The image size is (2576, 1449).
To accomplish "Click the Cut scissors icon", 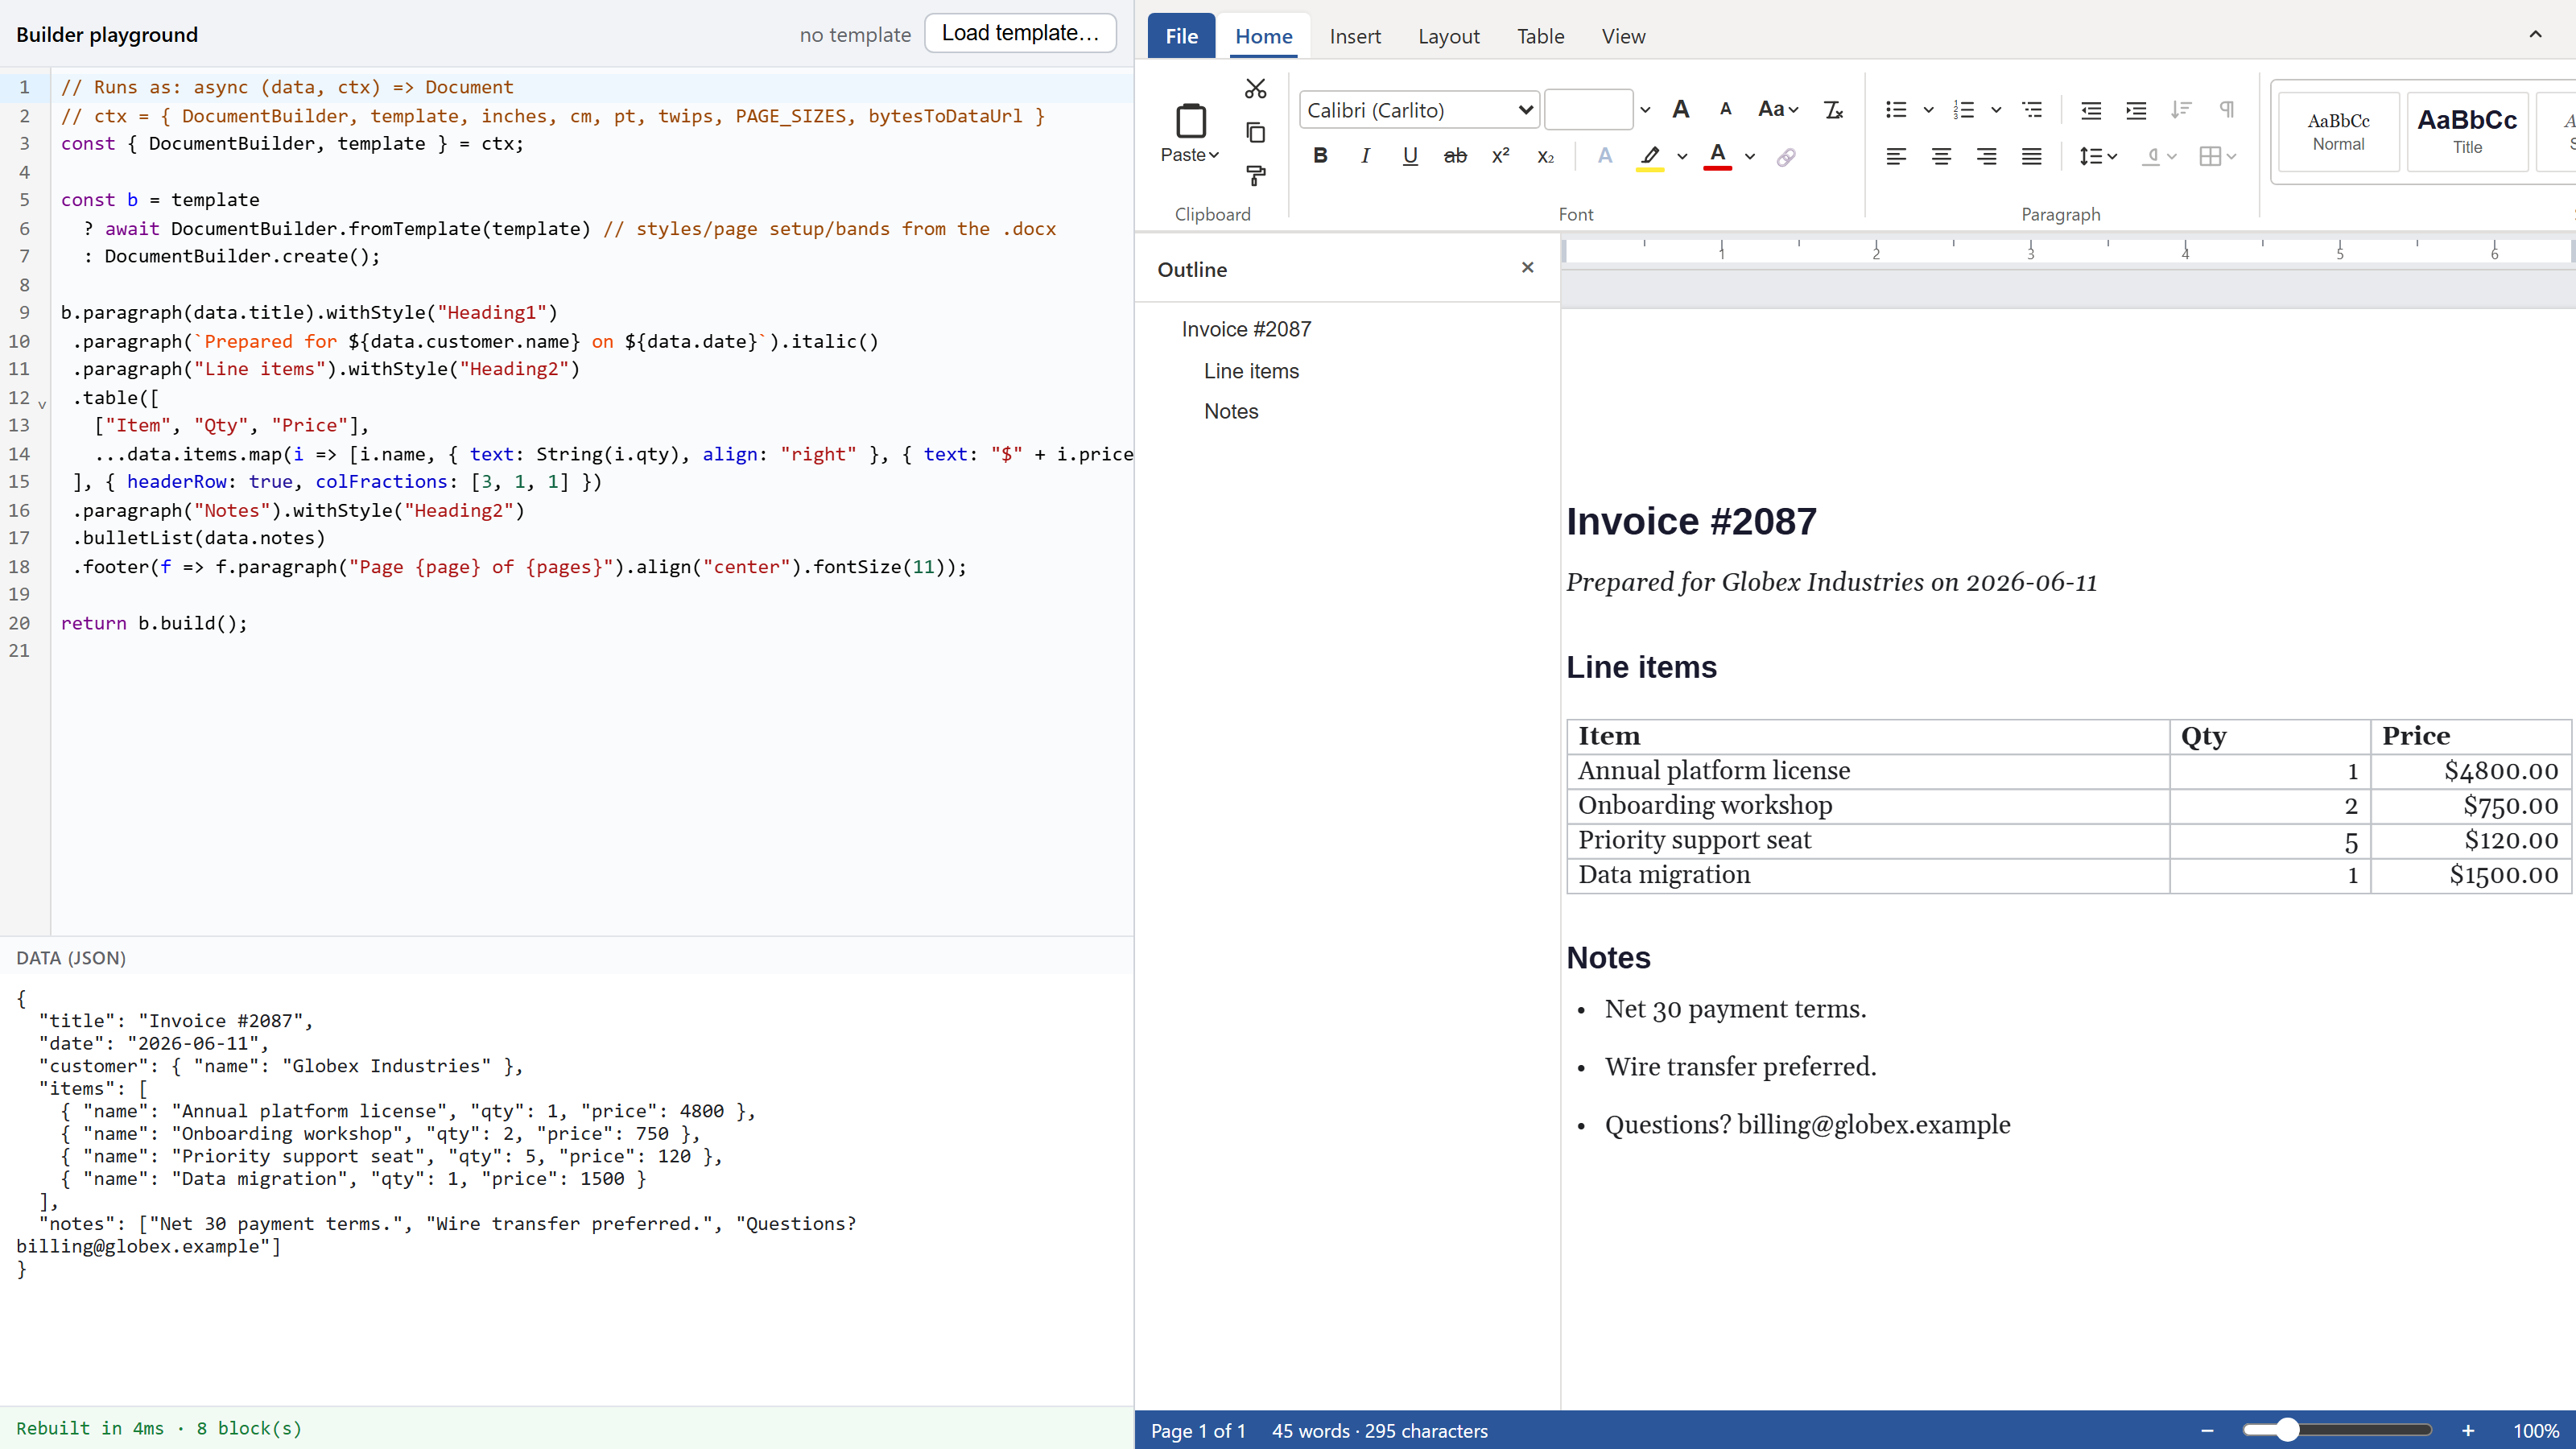I will [x=1255, y=89].
